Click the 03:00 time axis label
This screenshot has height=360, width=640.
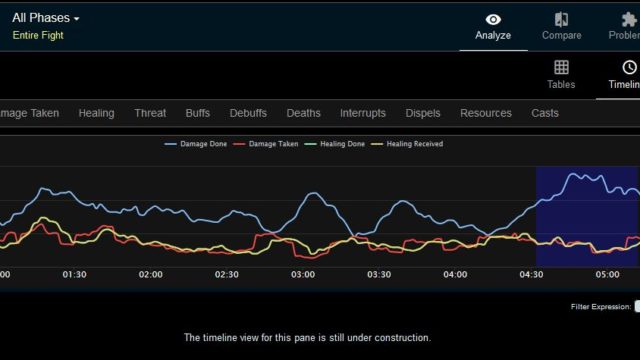(x=303, y=275)
